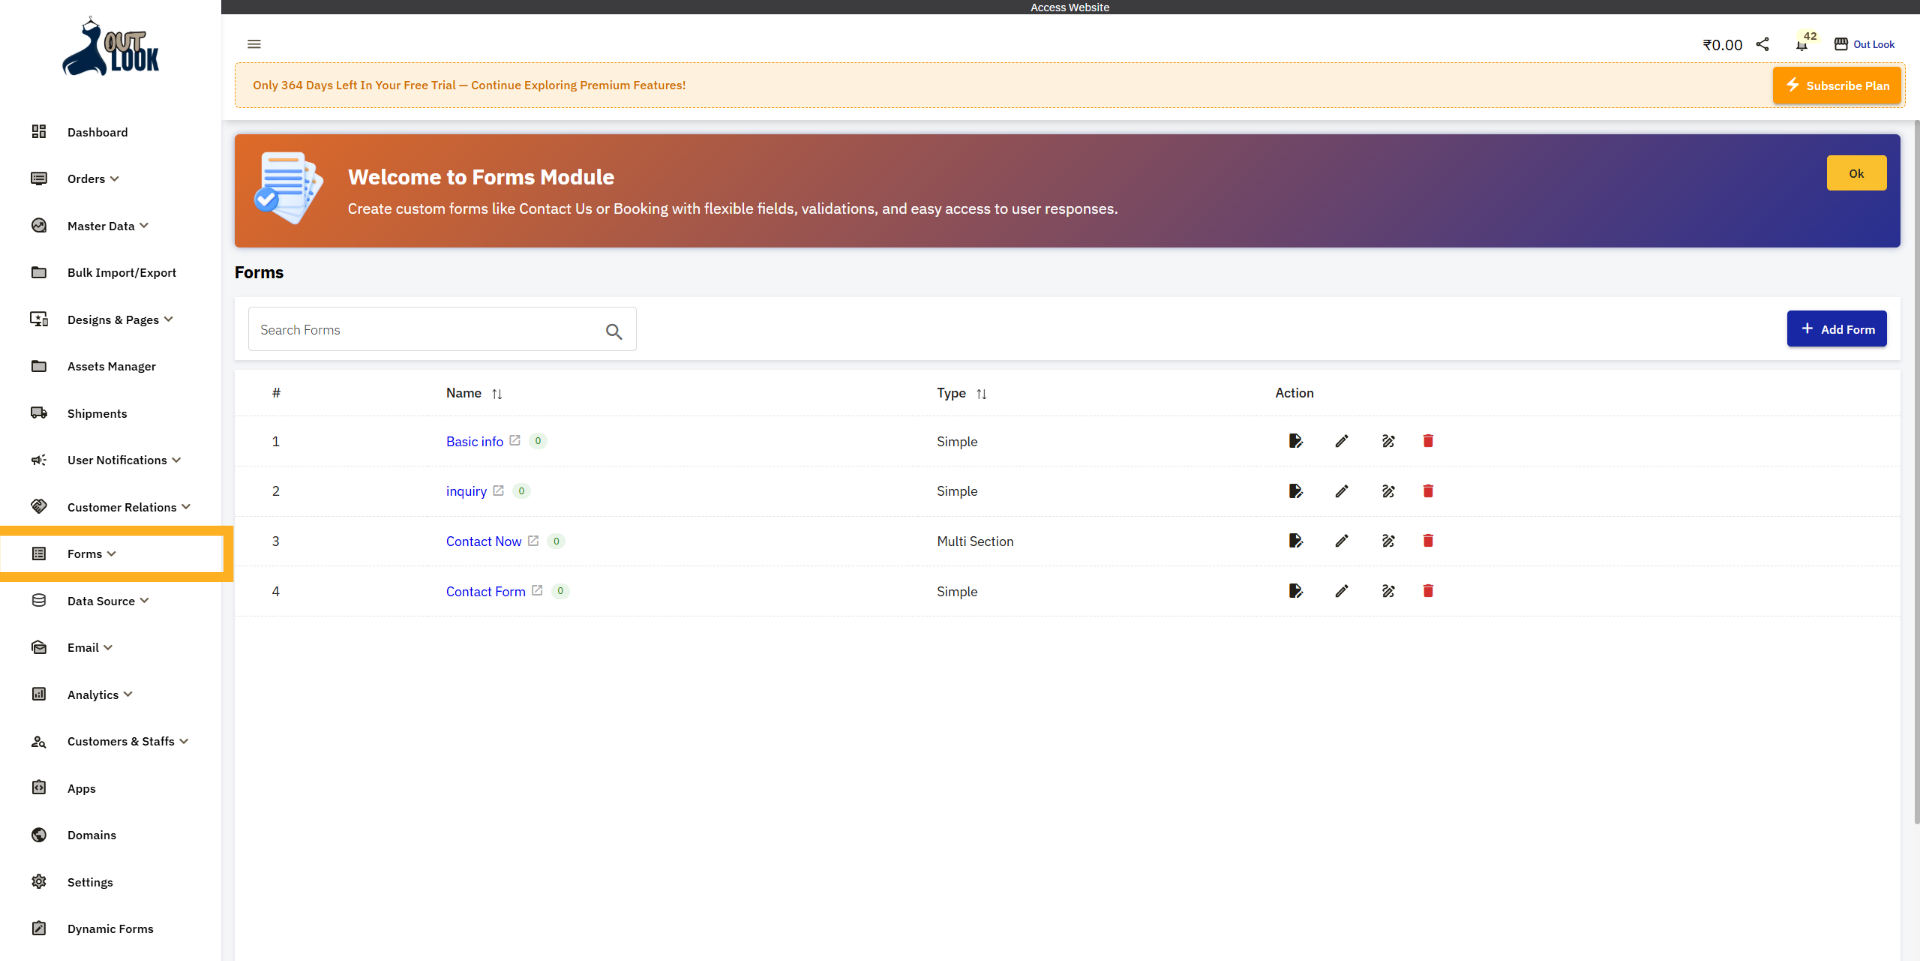The height and width of the screenshot is (961, 1920).
Task: Click the Add Form button
Action: click(x=1836, y=329)
